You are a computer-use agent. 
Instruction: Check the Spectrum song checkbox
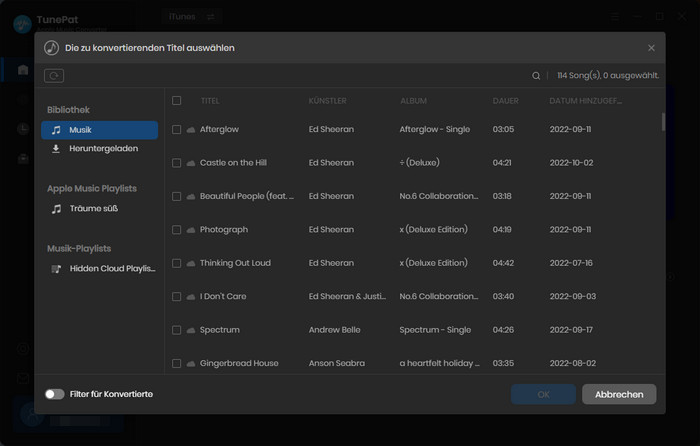(176, 330)
